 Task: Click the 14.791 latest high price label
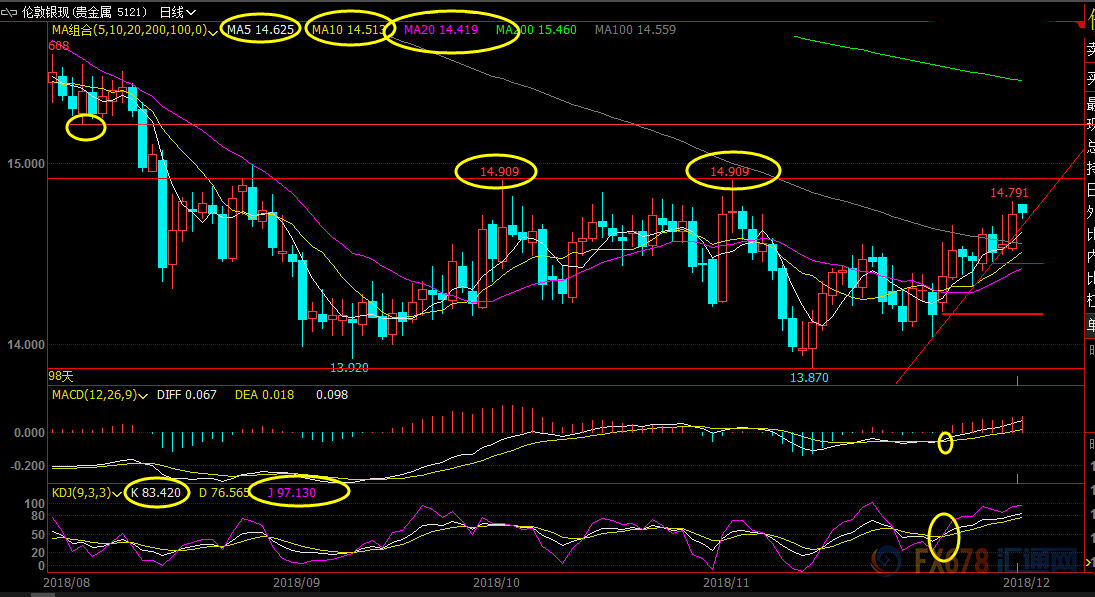coord(1009,192)
